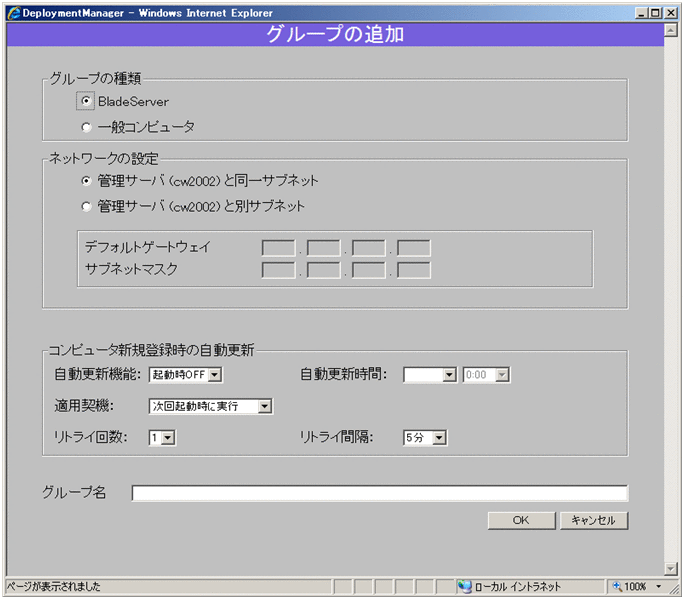Click the ページが表示されました status text

click(x=53, y=586)
